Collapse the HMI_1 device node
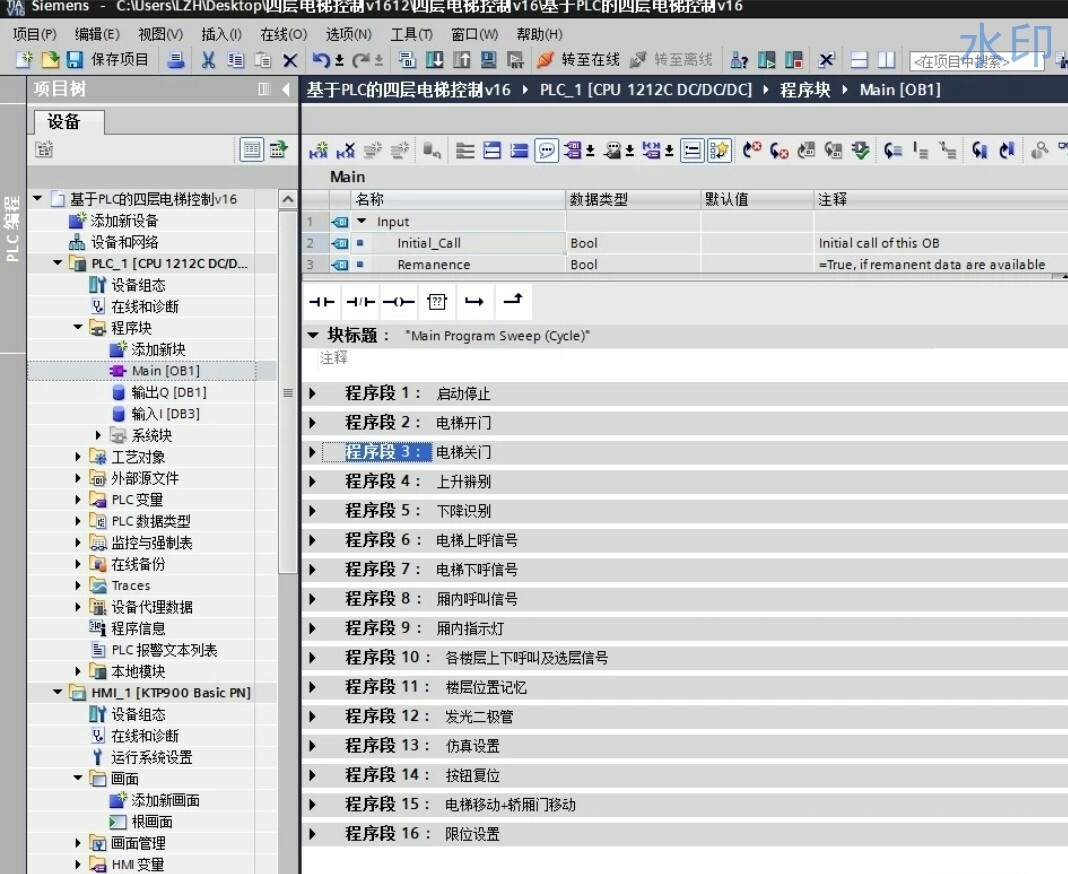This screenshot has width=1068, height=874. pyautogui.click(x=57, y=693)
